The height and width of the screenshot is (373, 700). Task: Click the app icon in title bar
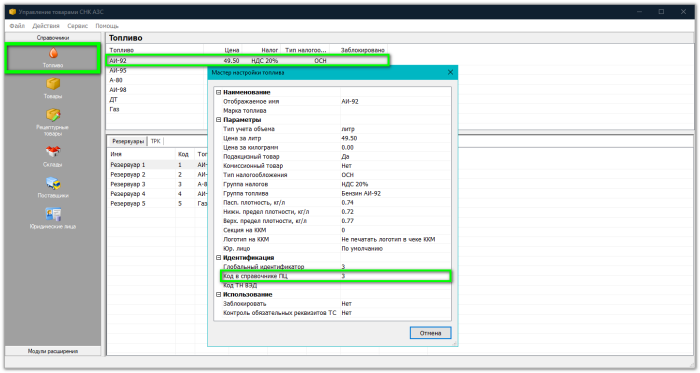click(12, 12)
